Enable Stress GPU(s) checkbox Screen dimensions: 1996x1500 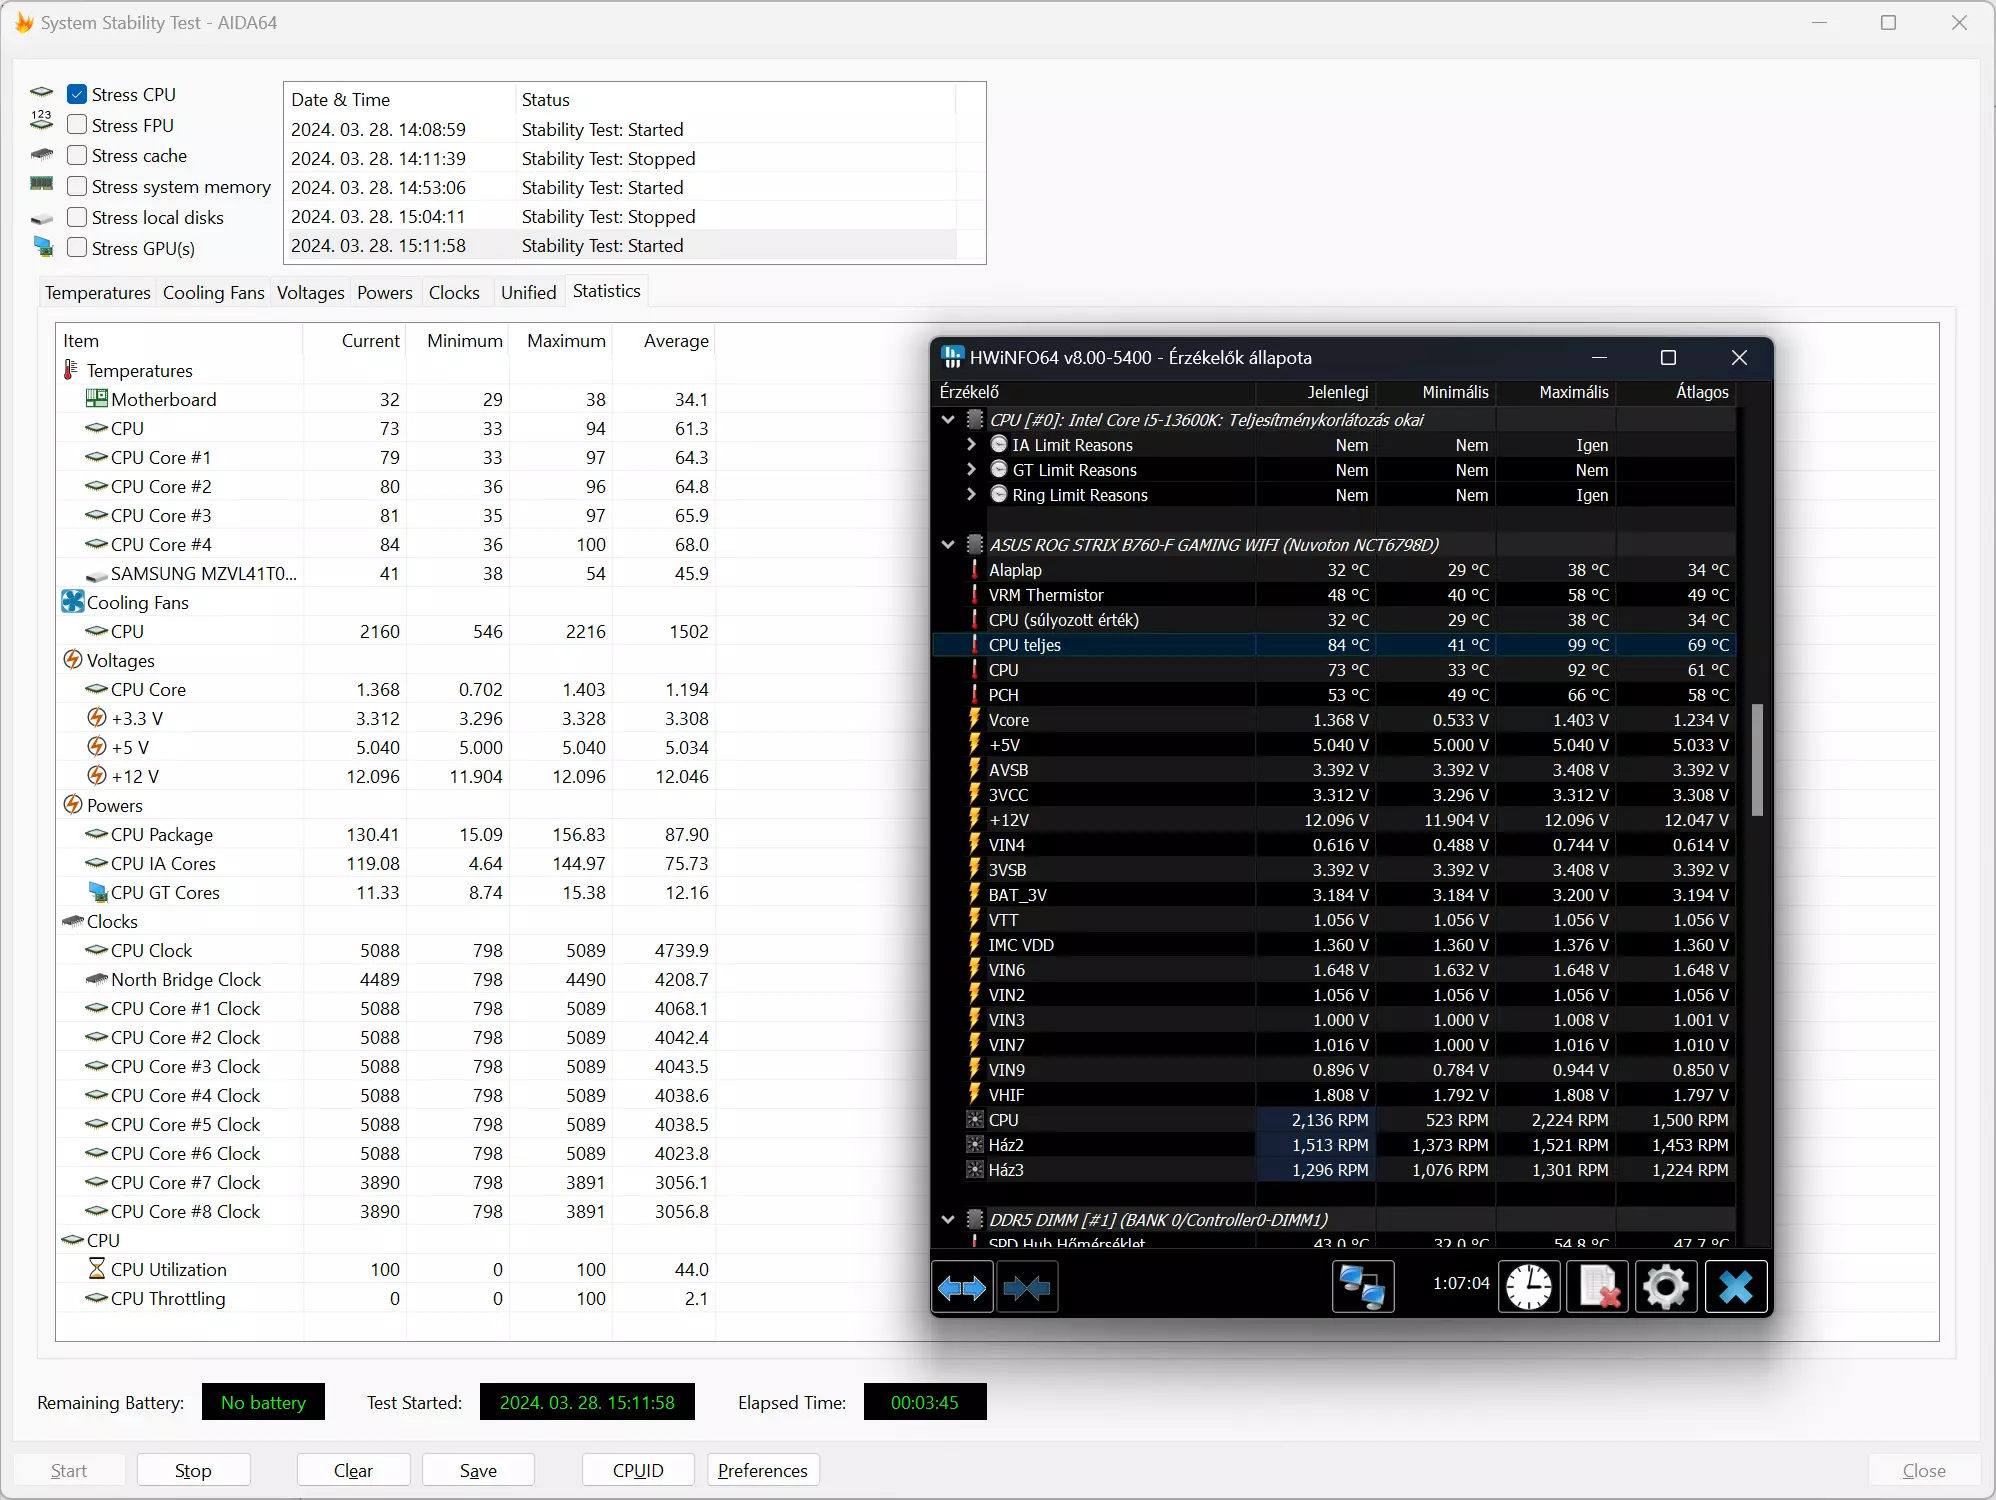(77, 248)
